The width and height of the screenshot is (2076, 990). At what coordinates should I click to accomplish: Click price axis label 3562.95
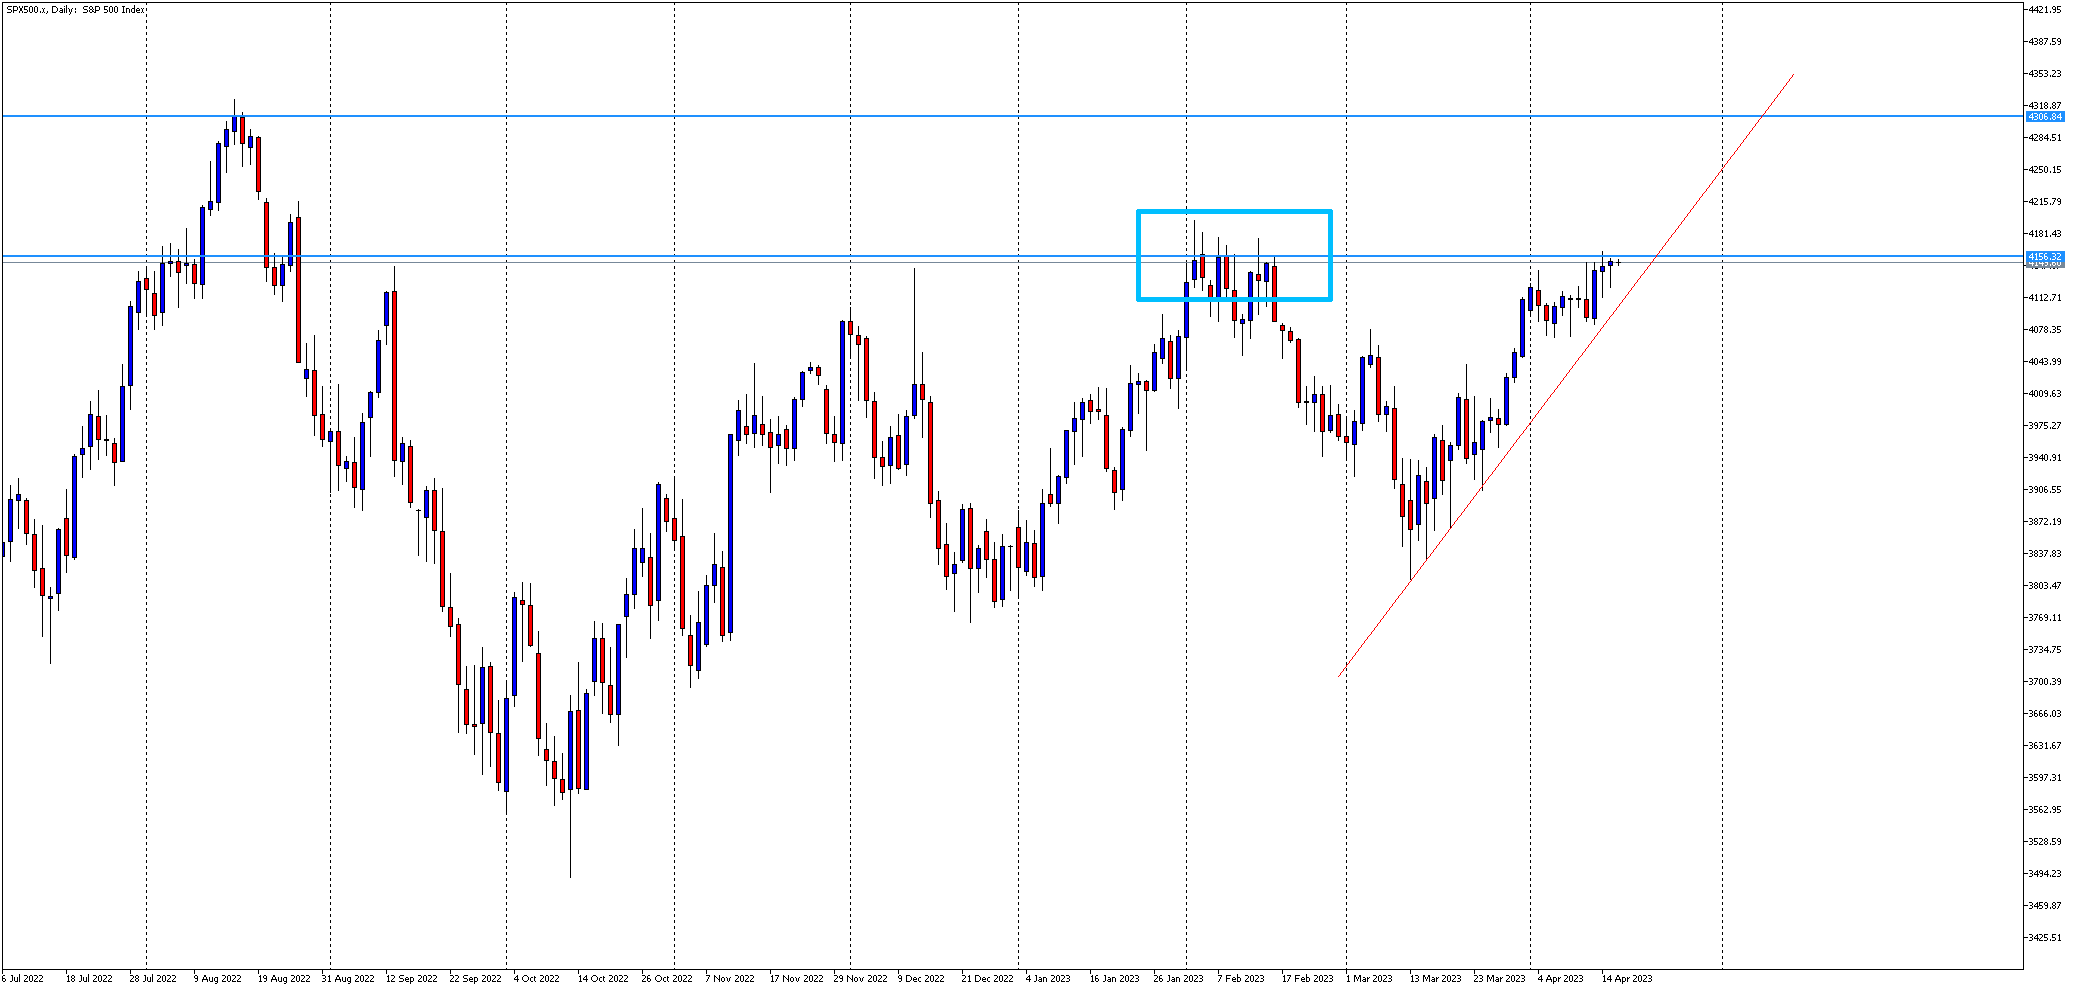(x=2045, y=810)
